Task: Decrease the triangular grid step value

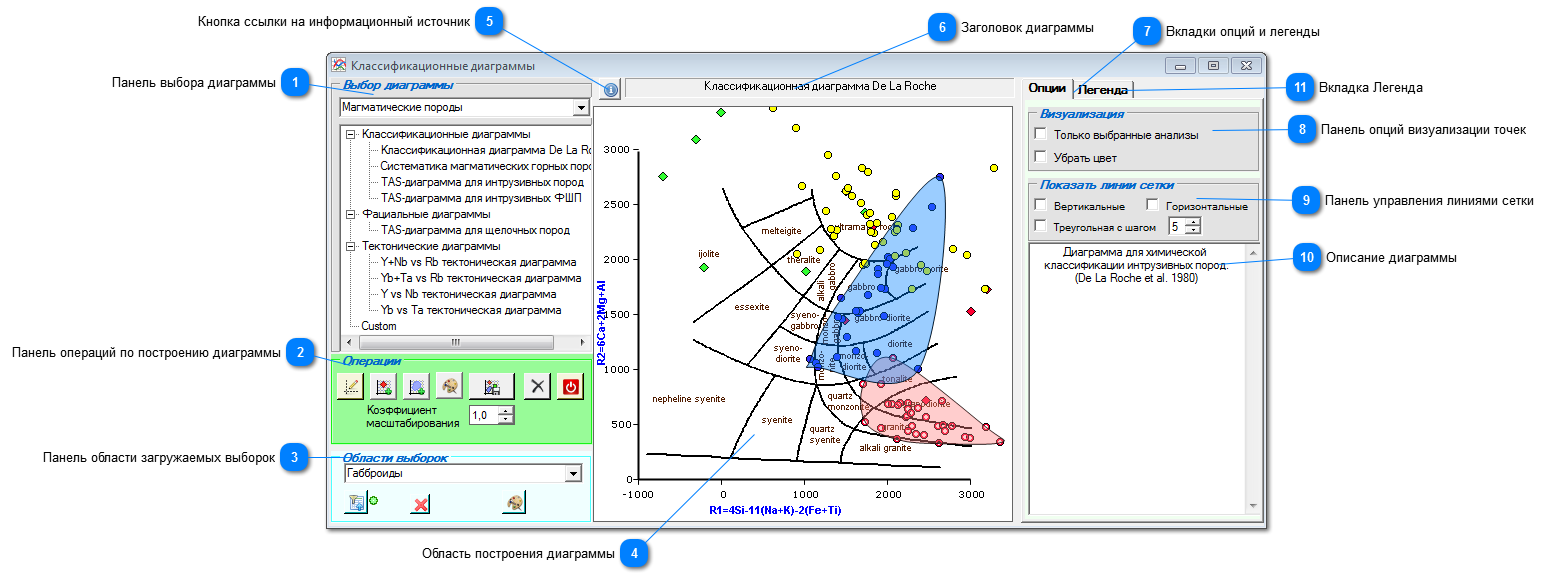Action: [x=1193, y=231]
